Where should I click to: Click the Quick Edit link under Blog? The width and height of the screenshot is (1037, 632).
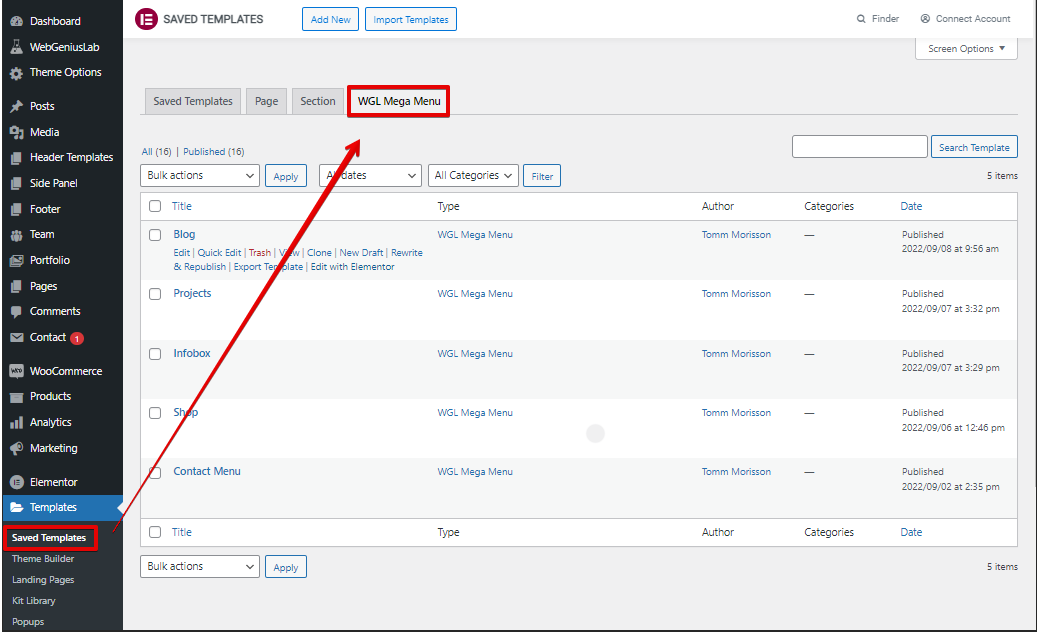point(220,253)
